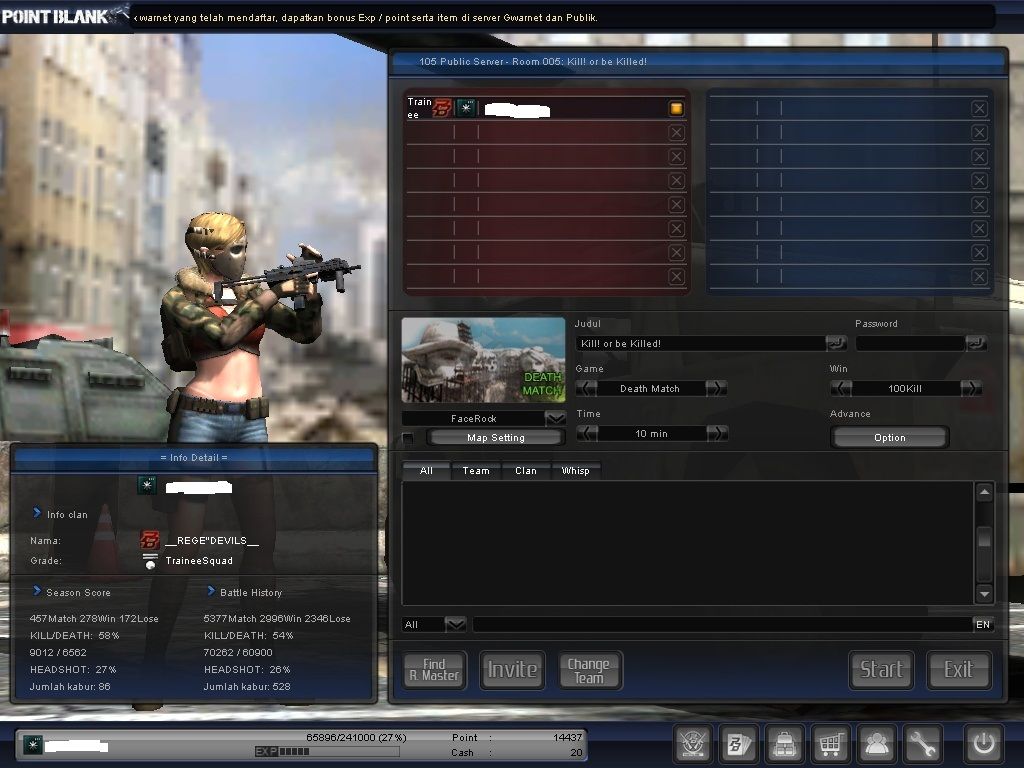Viewport: 1024px width, 768px height.
Task: Click the rank badge in Info Detail
Action: coord(147,485)
